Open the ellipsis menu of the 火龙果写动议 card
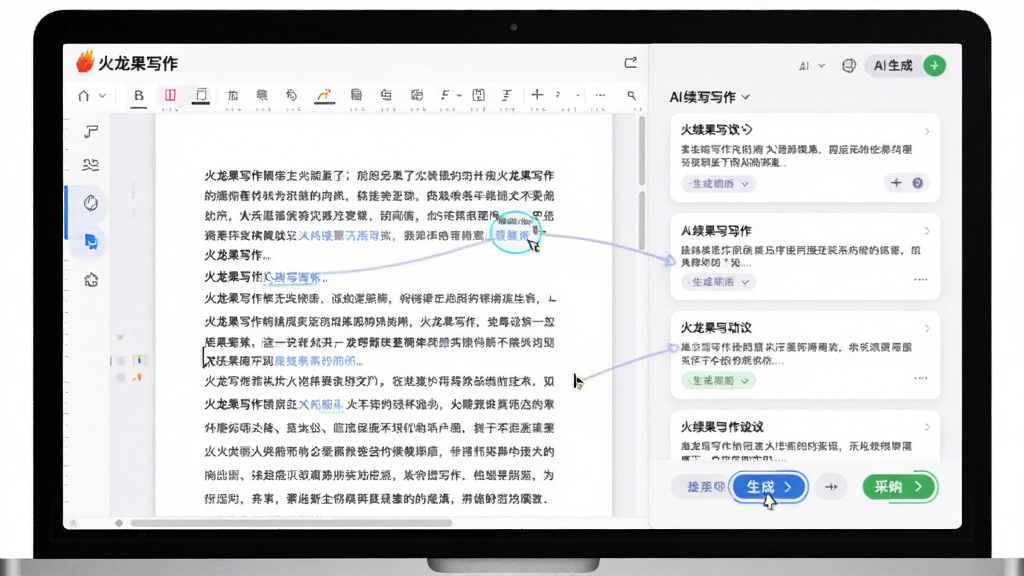The image size is (1024, 576). click(x=920, y=377)
